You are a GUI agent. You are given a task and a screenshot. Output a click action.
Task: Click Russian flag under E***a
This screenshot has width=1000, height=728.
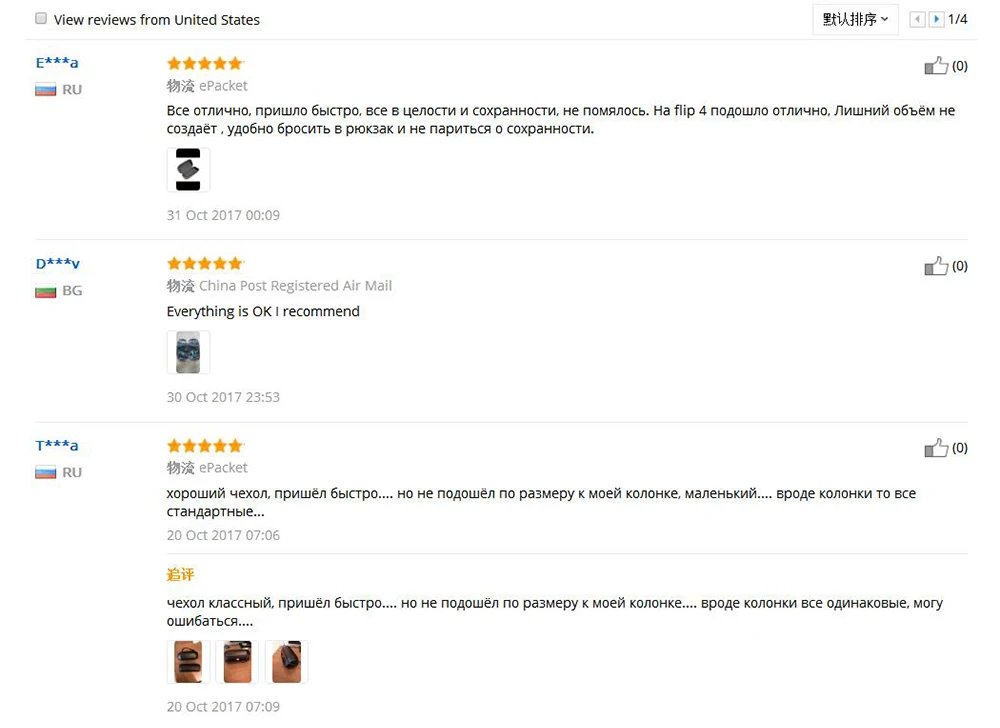pos(45,90)
